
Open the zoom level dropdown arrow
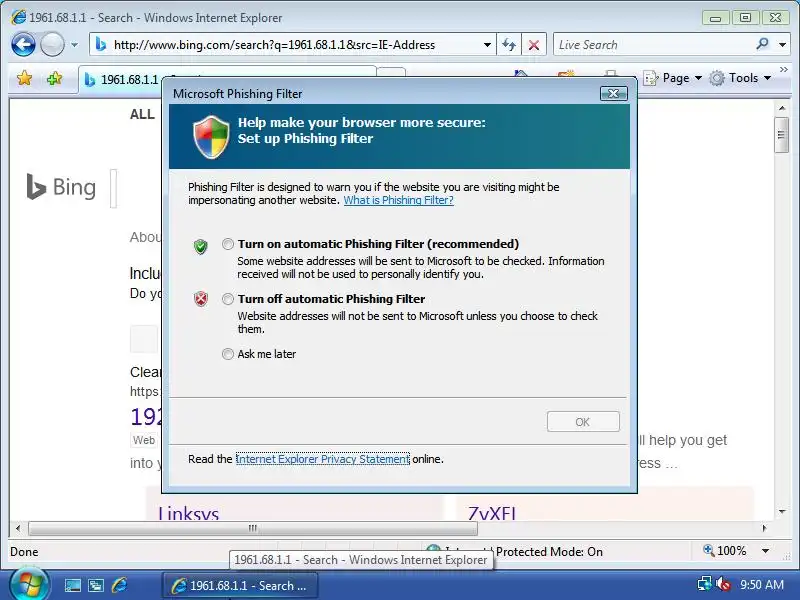765,551
